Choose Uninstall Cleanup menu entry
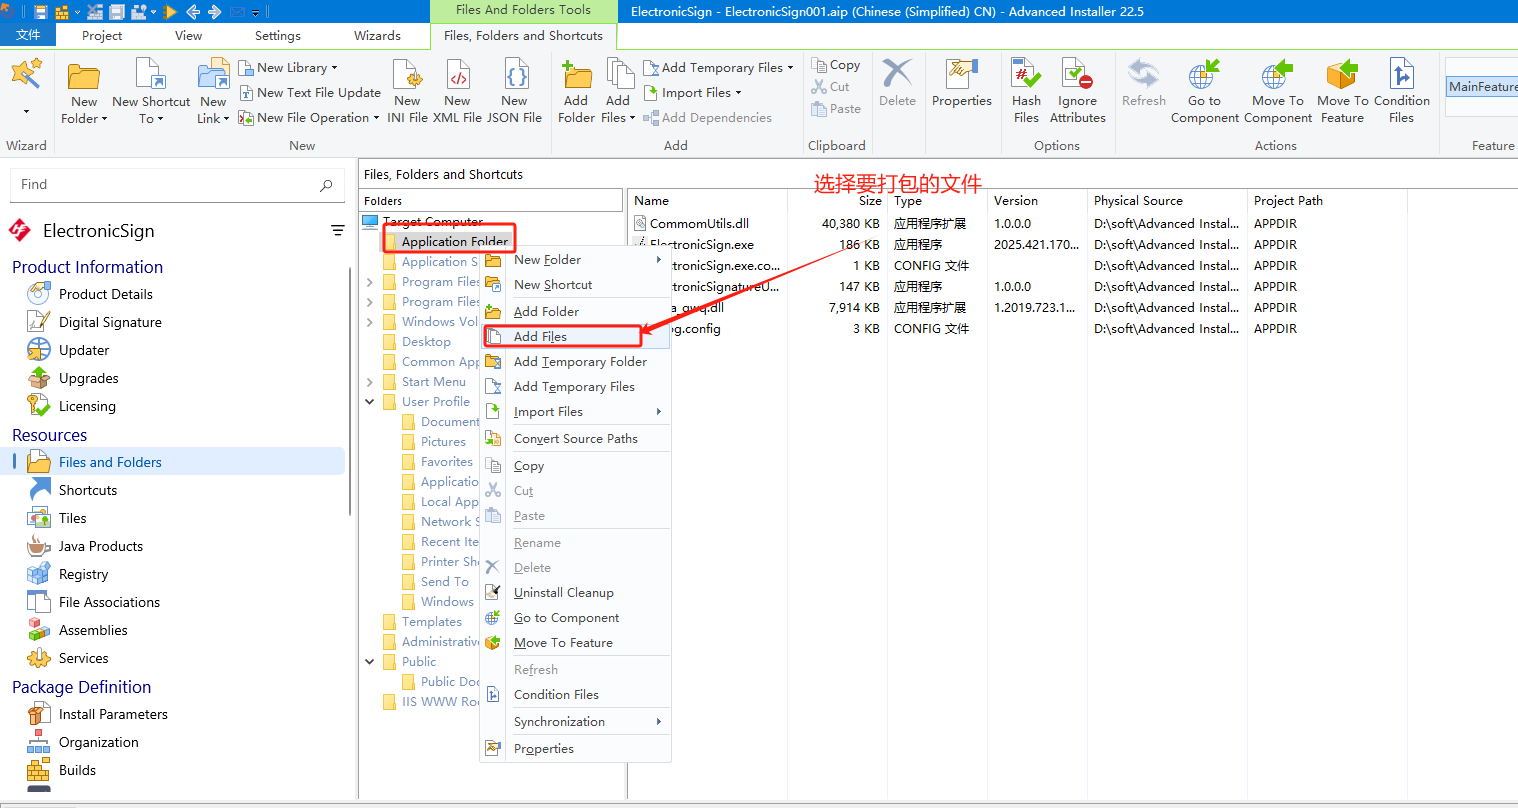Image resolution: width=1518 pixels, height=808 pixels. 575,592
